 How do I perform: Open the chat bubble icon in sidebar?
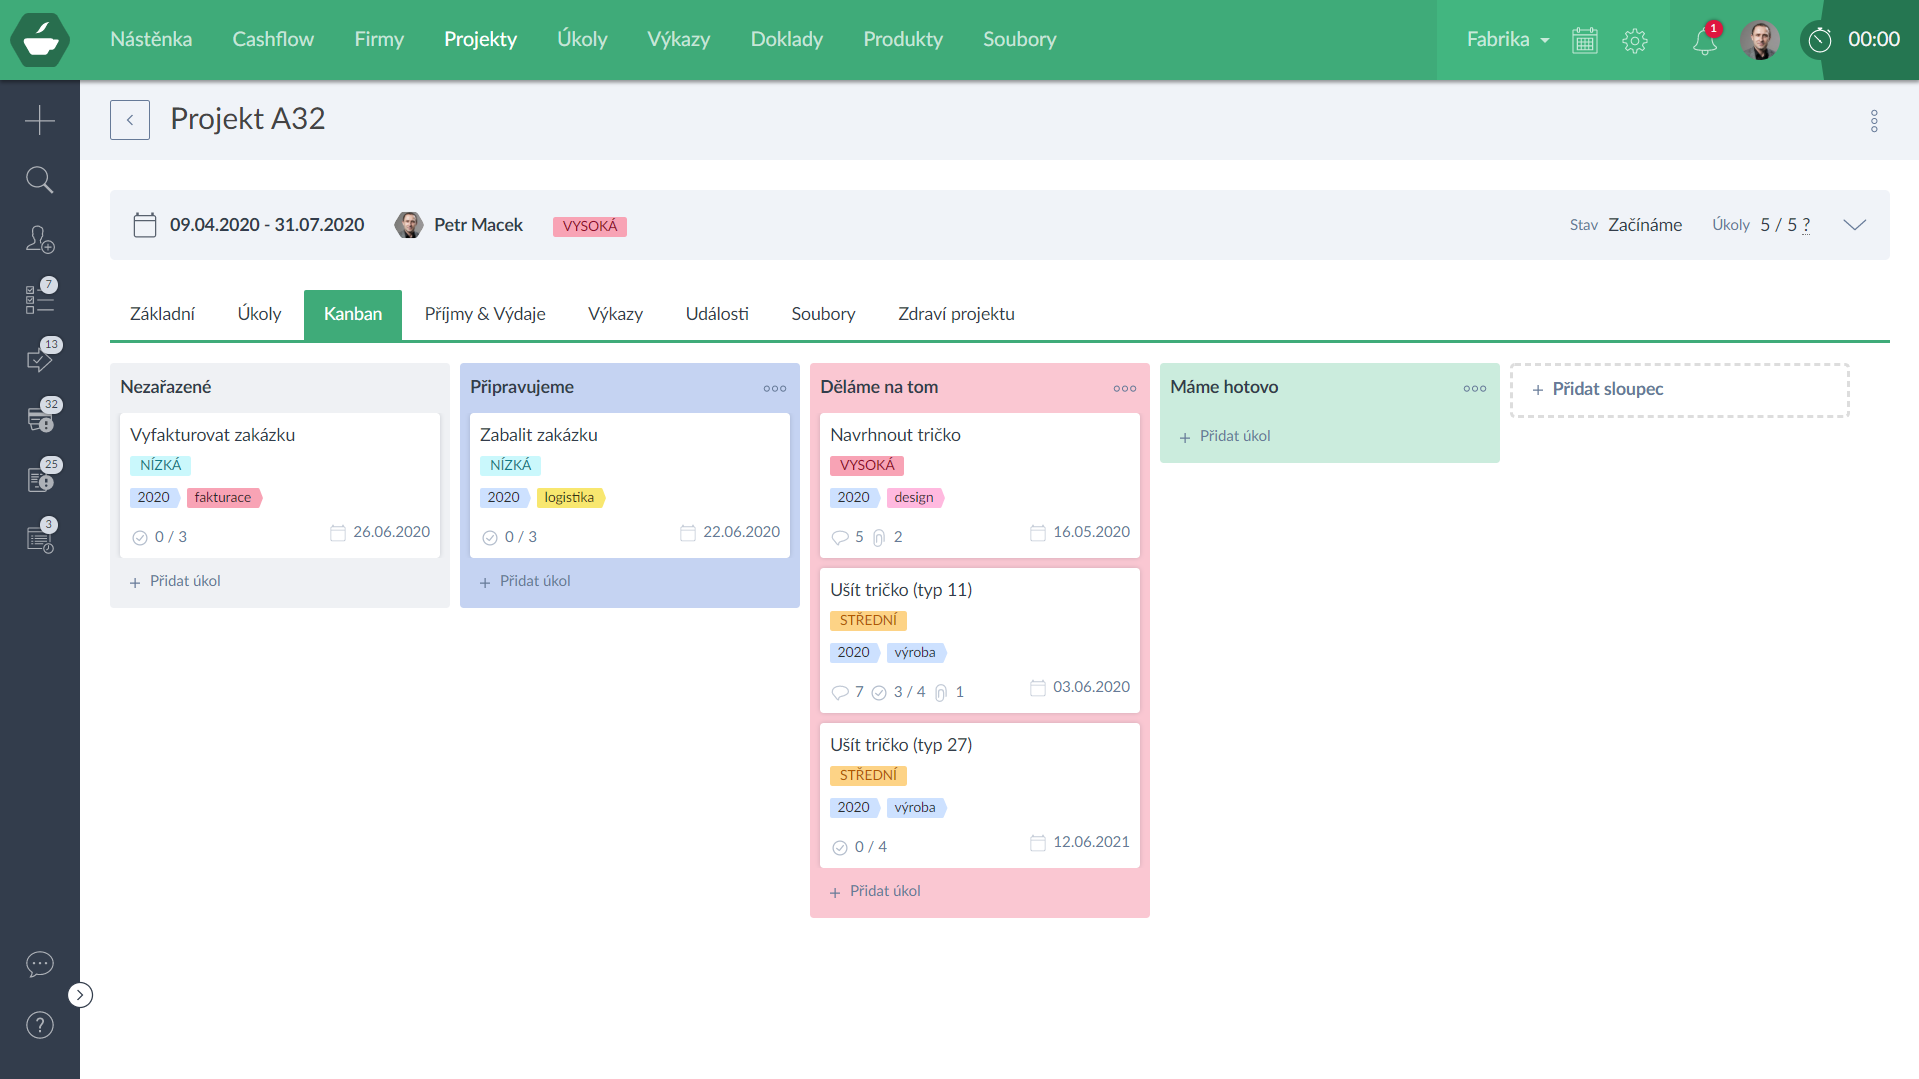pyautogui.click(x=40, y=964)
